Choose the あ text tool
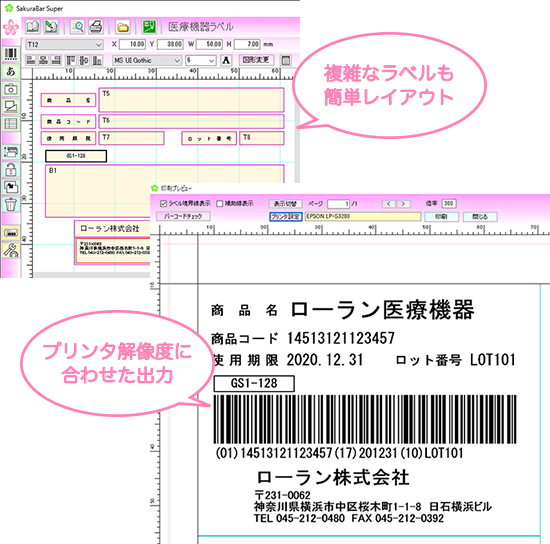Viewport: 550px width, 544px height. click(11, 72)
